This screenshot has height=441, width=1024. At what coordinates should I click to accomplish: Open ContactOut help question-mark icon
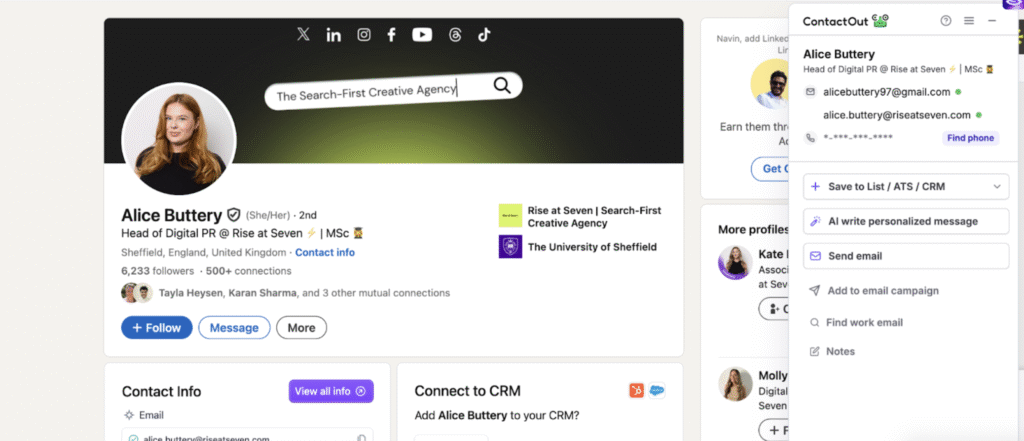coord(946,21)
